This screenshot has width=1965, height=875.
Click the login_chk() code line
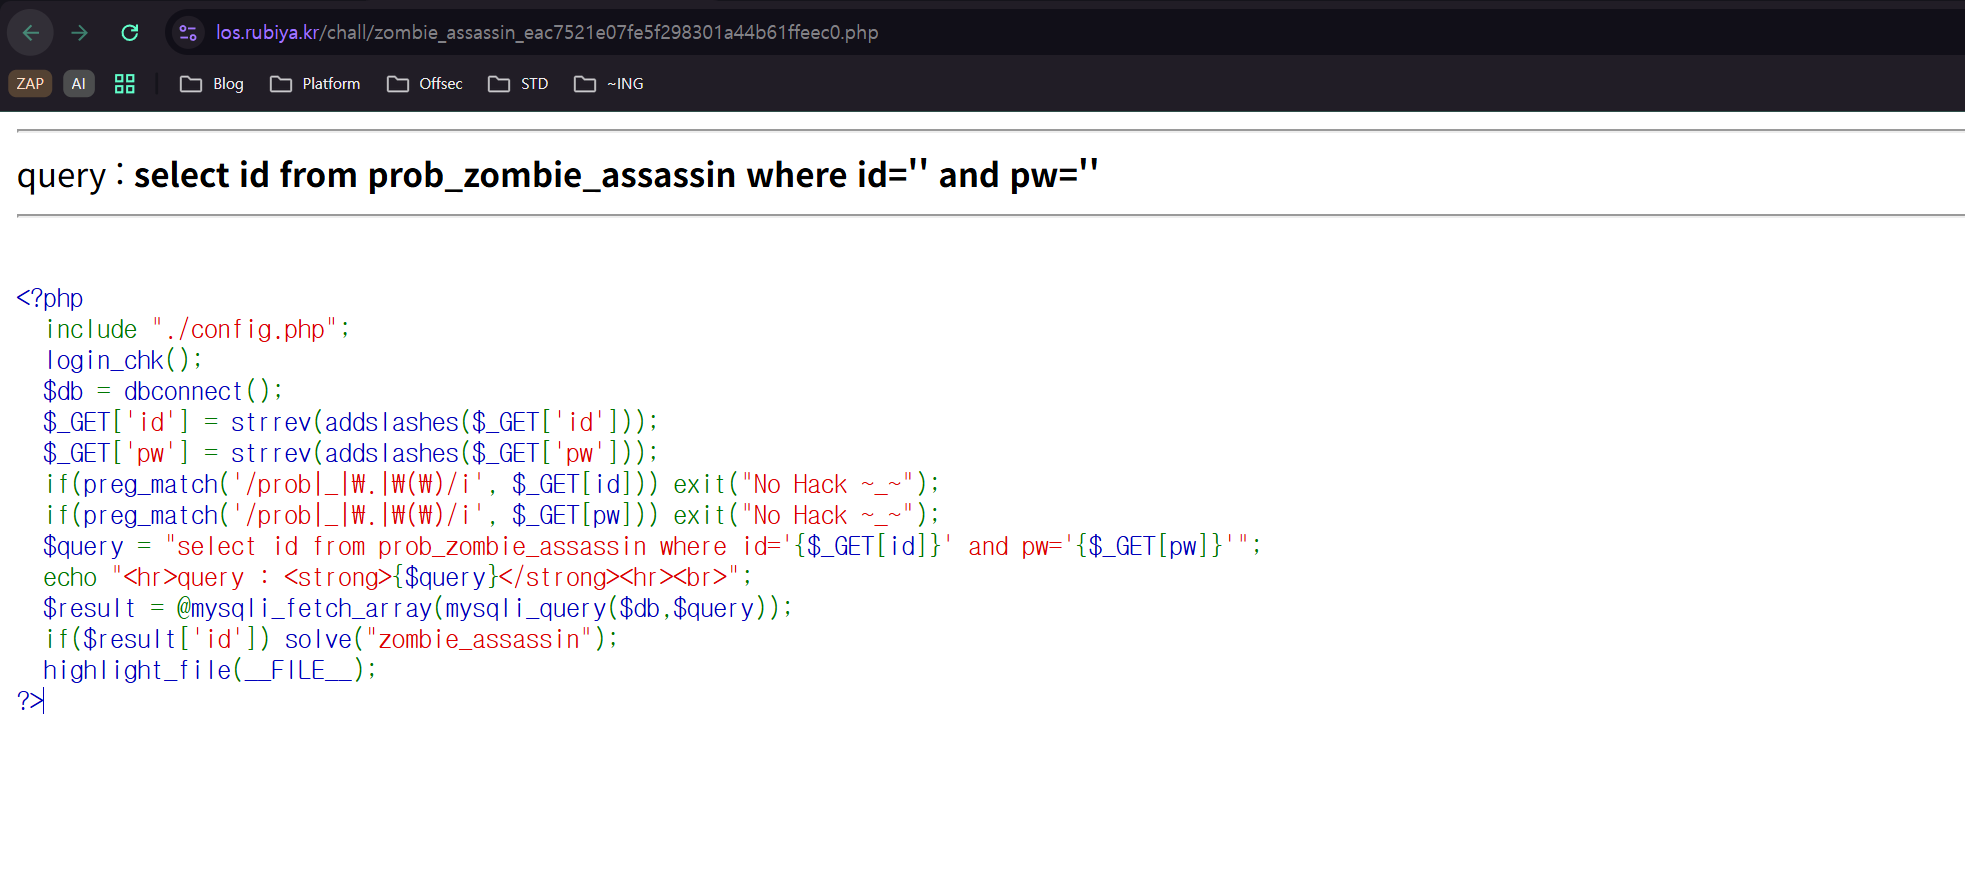(x=124, y=360)
